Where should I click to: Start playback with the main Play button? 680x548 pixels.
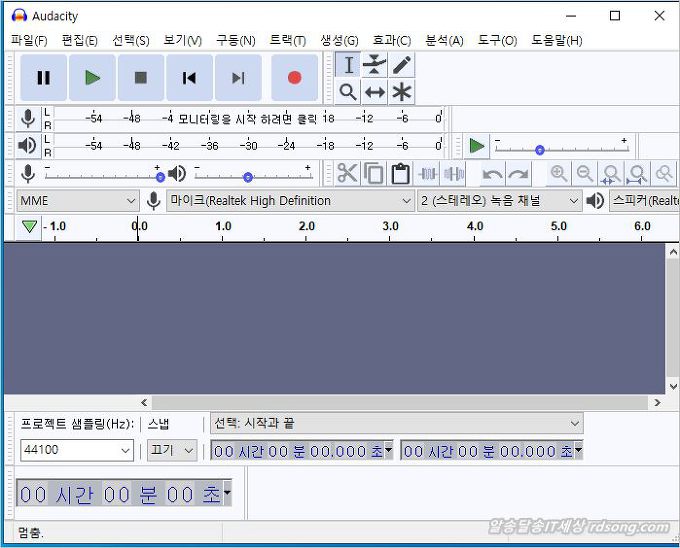[x=92, y=78]
